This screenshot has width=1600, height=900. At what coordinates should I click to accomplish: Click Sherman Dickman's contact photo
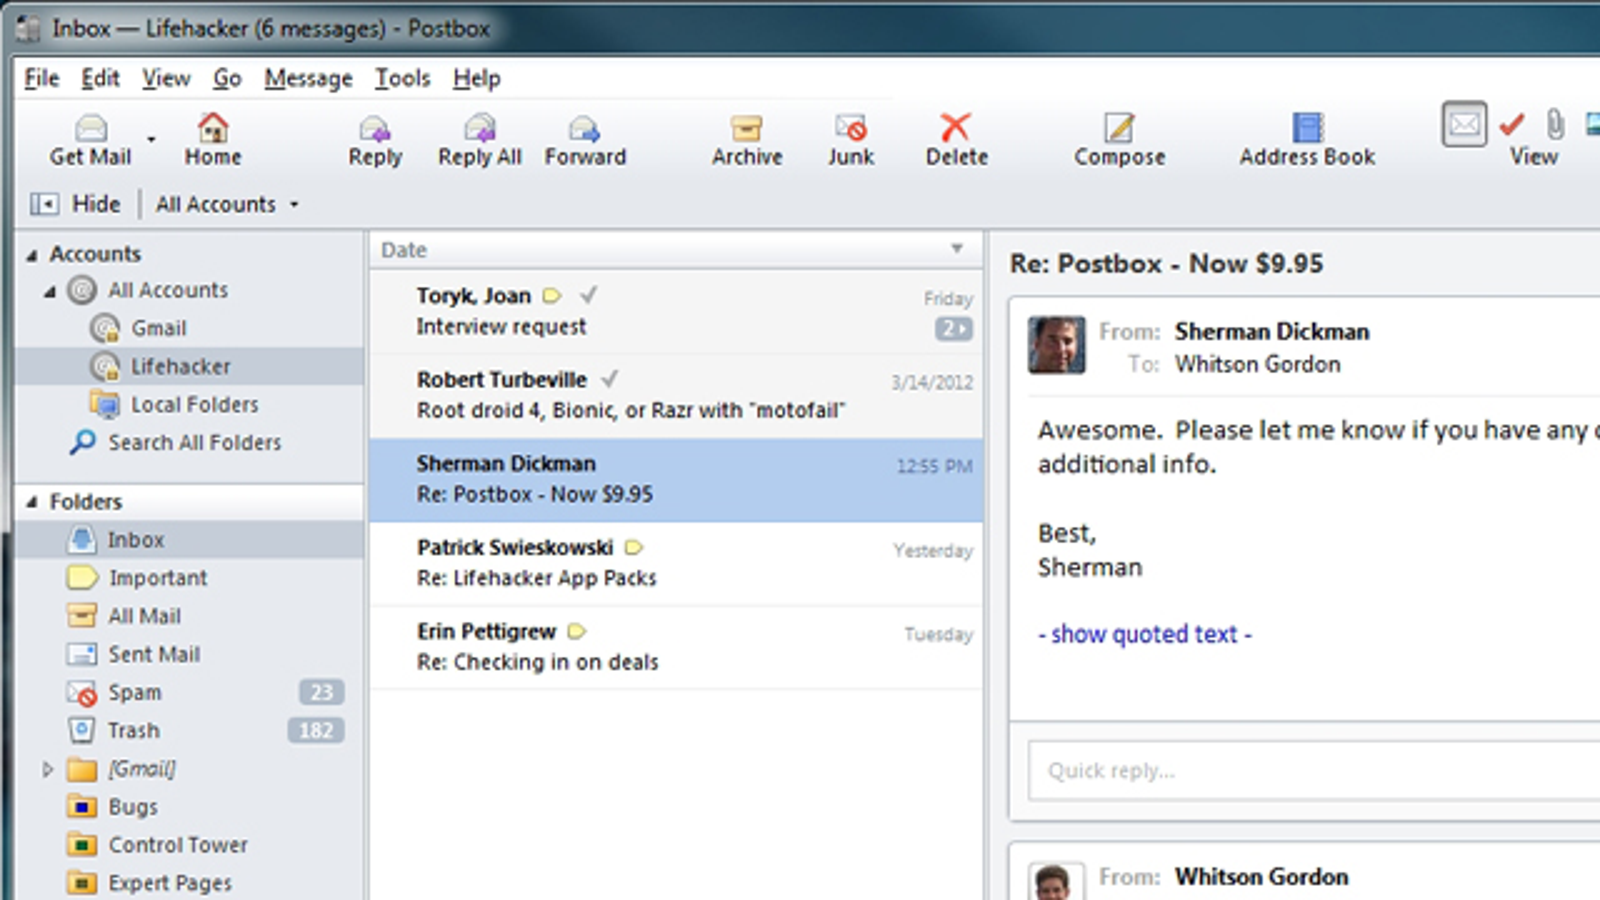[1057, 345]
